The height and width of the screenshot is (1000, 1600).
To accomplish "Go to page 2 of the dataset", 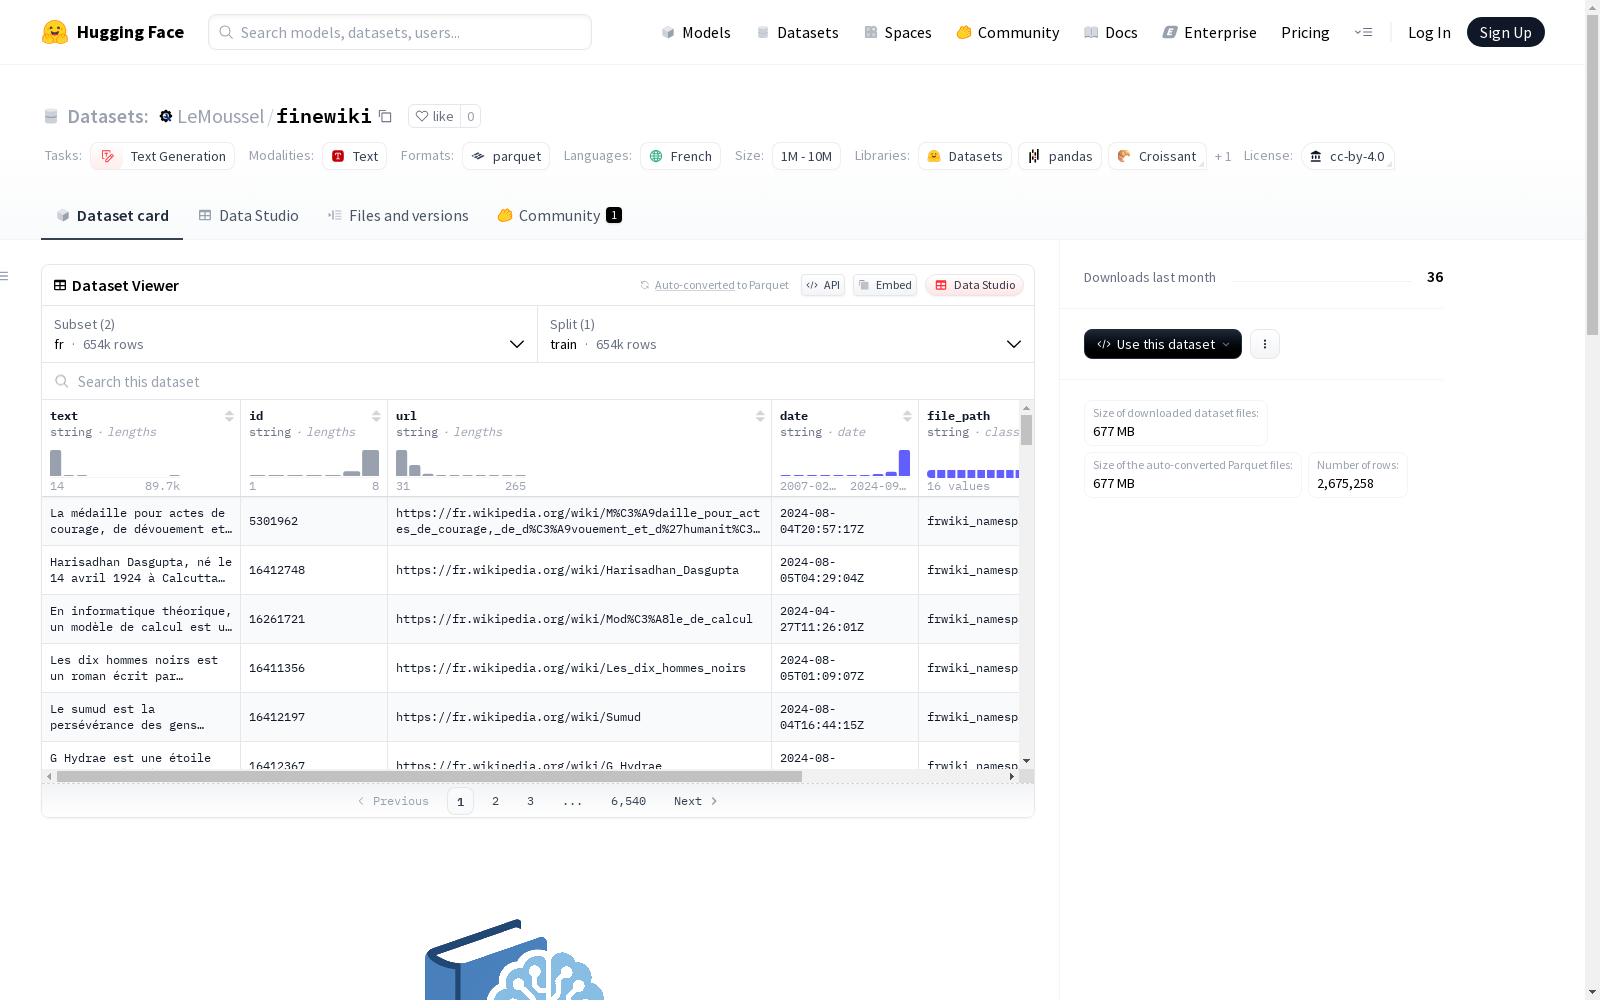I will pos(495,801).
